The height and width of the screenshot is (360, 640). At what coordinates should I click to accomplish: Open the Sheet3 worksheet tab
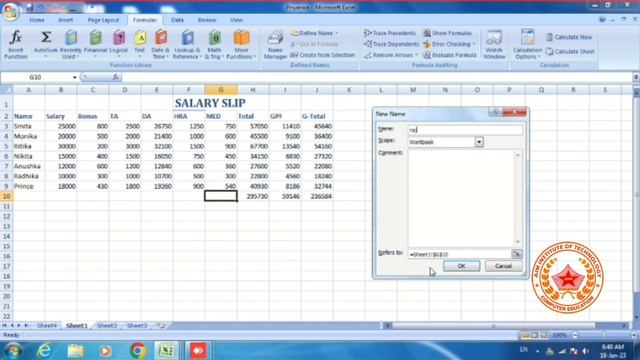click(x=137, y=326)
